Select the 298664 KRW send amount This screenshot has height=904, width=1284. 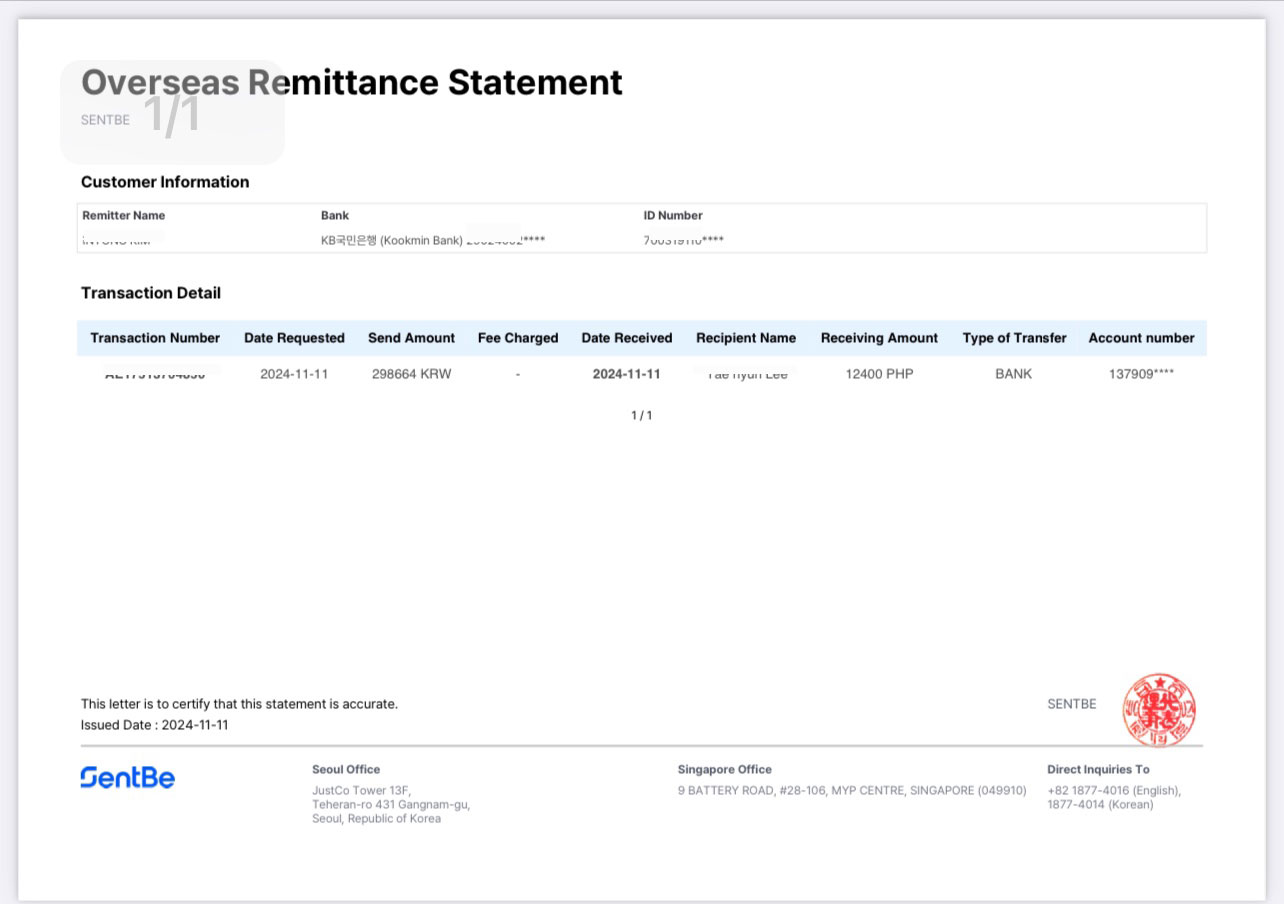point(411,374)
